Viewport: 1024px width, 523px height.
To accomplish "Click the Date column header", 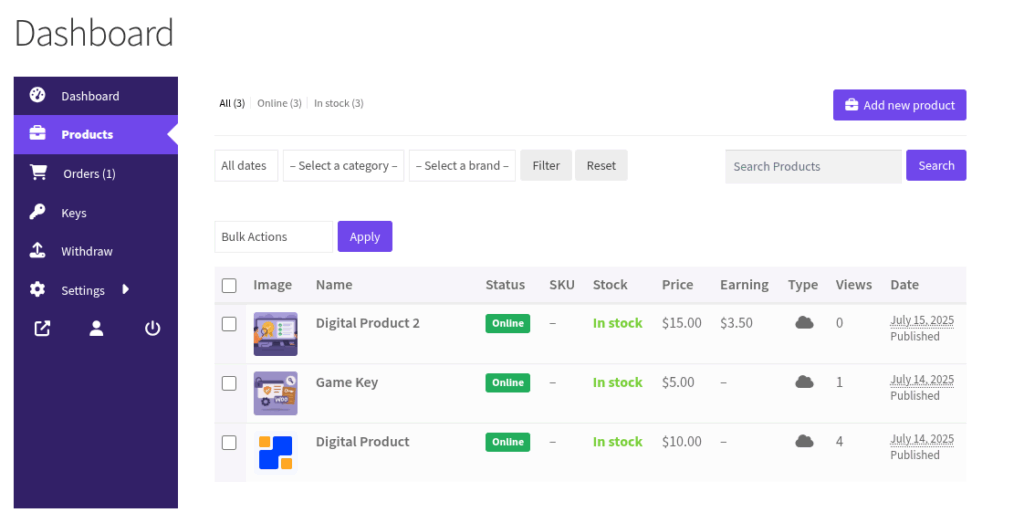I will point(904,285).
